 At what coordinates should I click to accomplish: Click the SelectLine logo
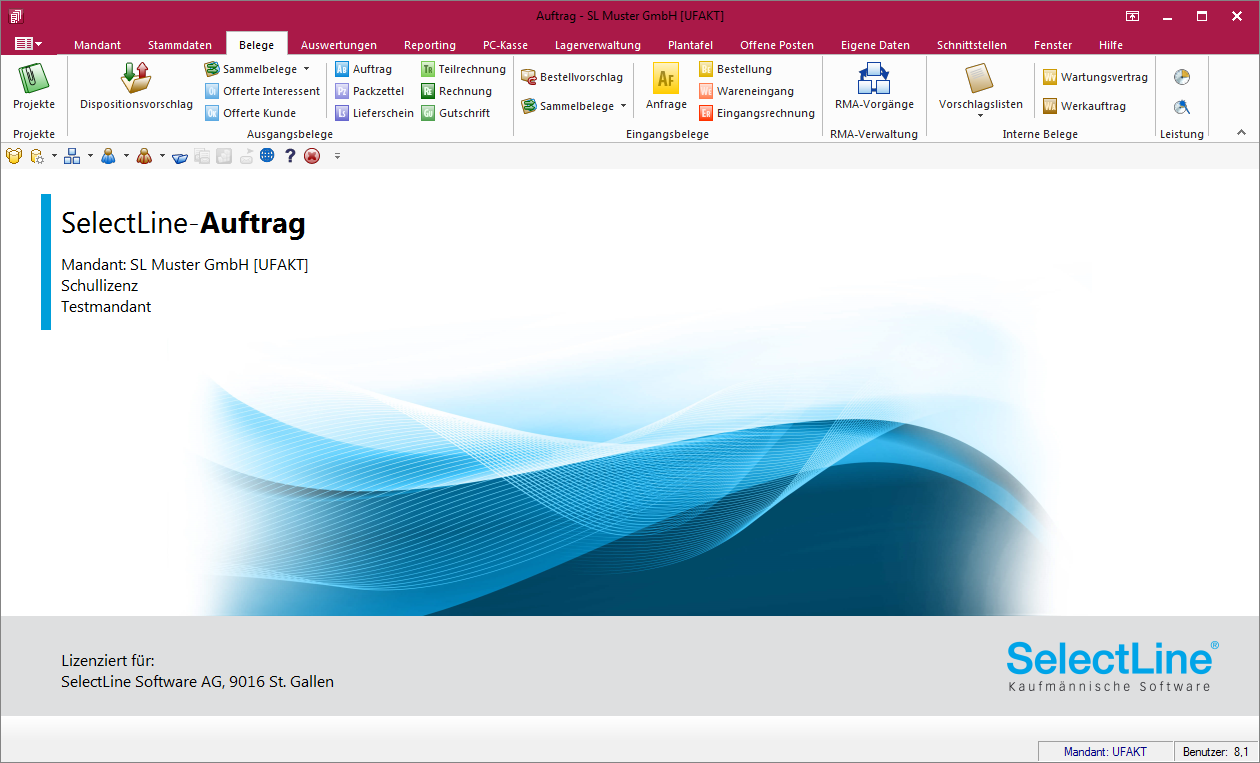[1112, 666]
